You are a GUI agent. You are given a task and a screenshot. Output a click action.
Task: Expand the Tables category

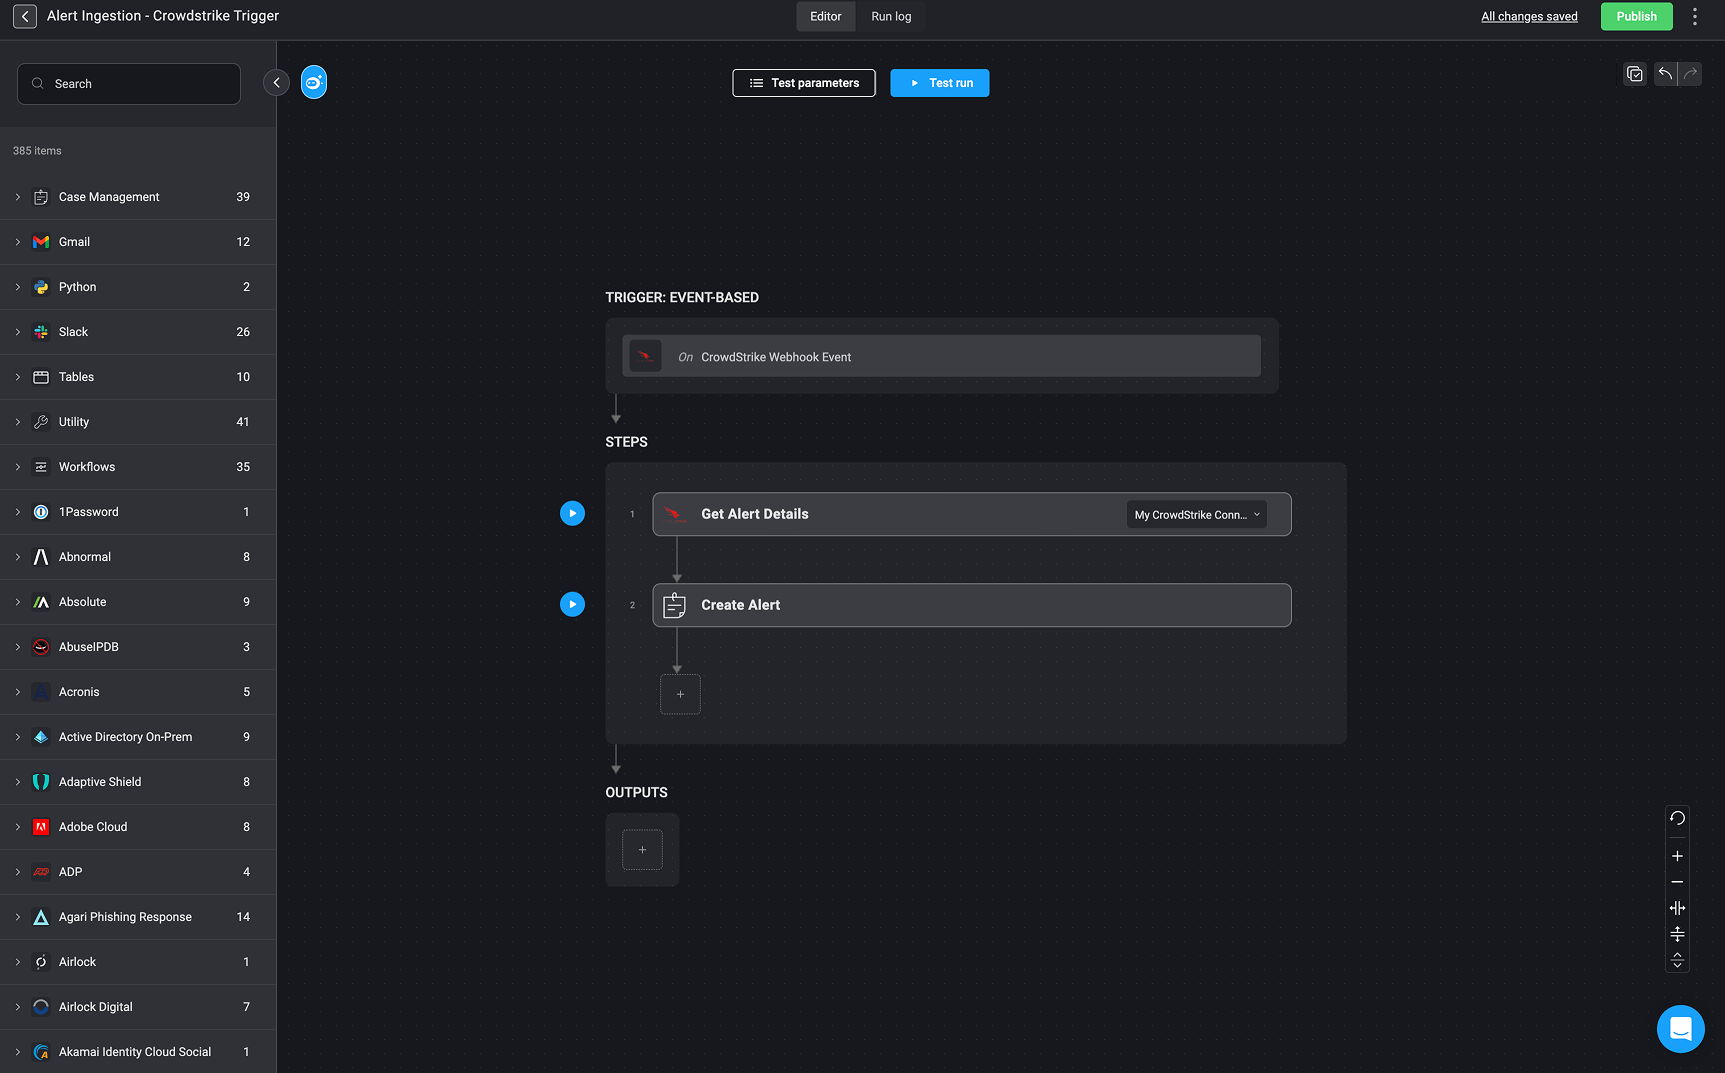(x=18, y=377)
